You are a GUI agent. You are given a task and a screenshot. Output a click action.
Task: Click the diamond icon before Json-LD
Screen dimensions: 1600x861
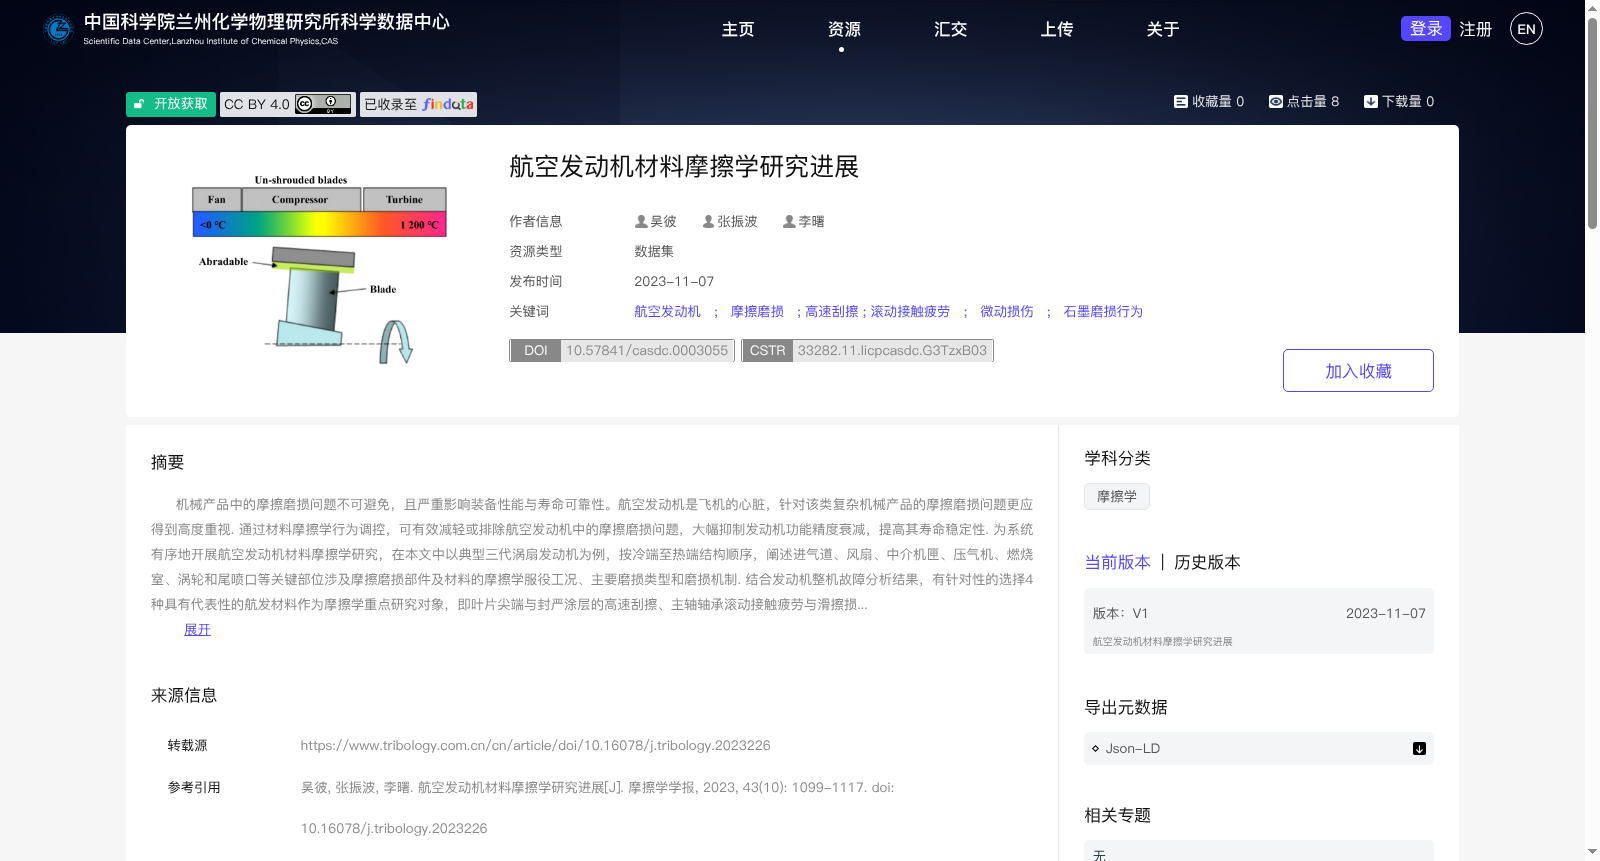[1095, 748]
